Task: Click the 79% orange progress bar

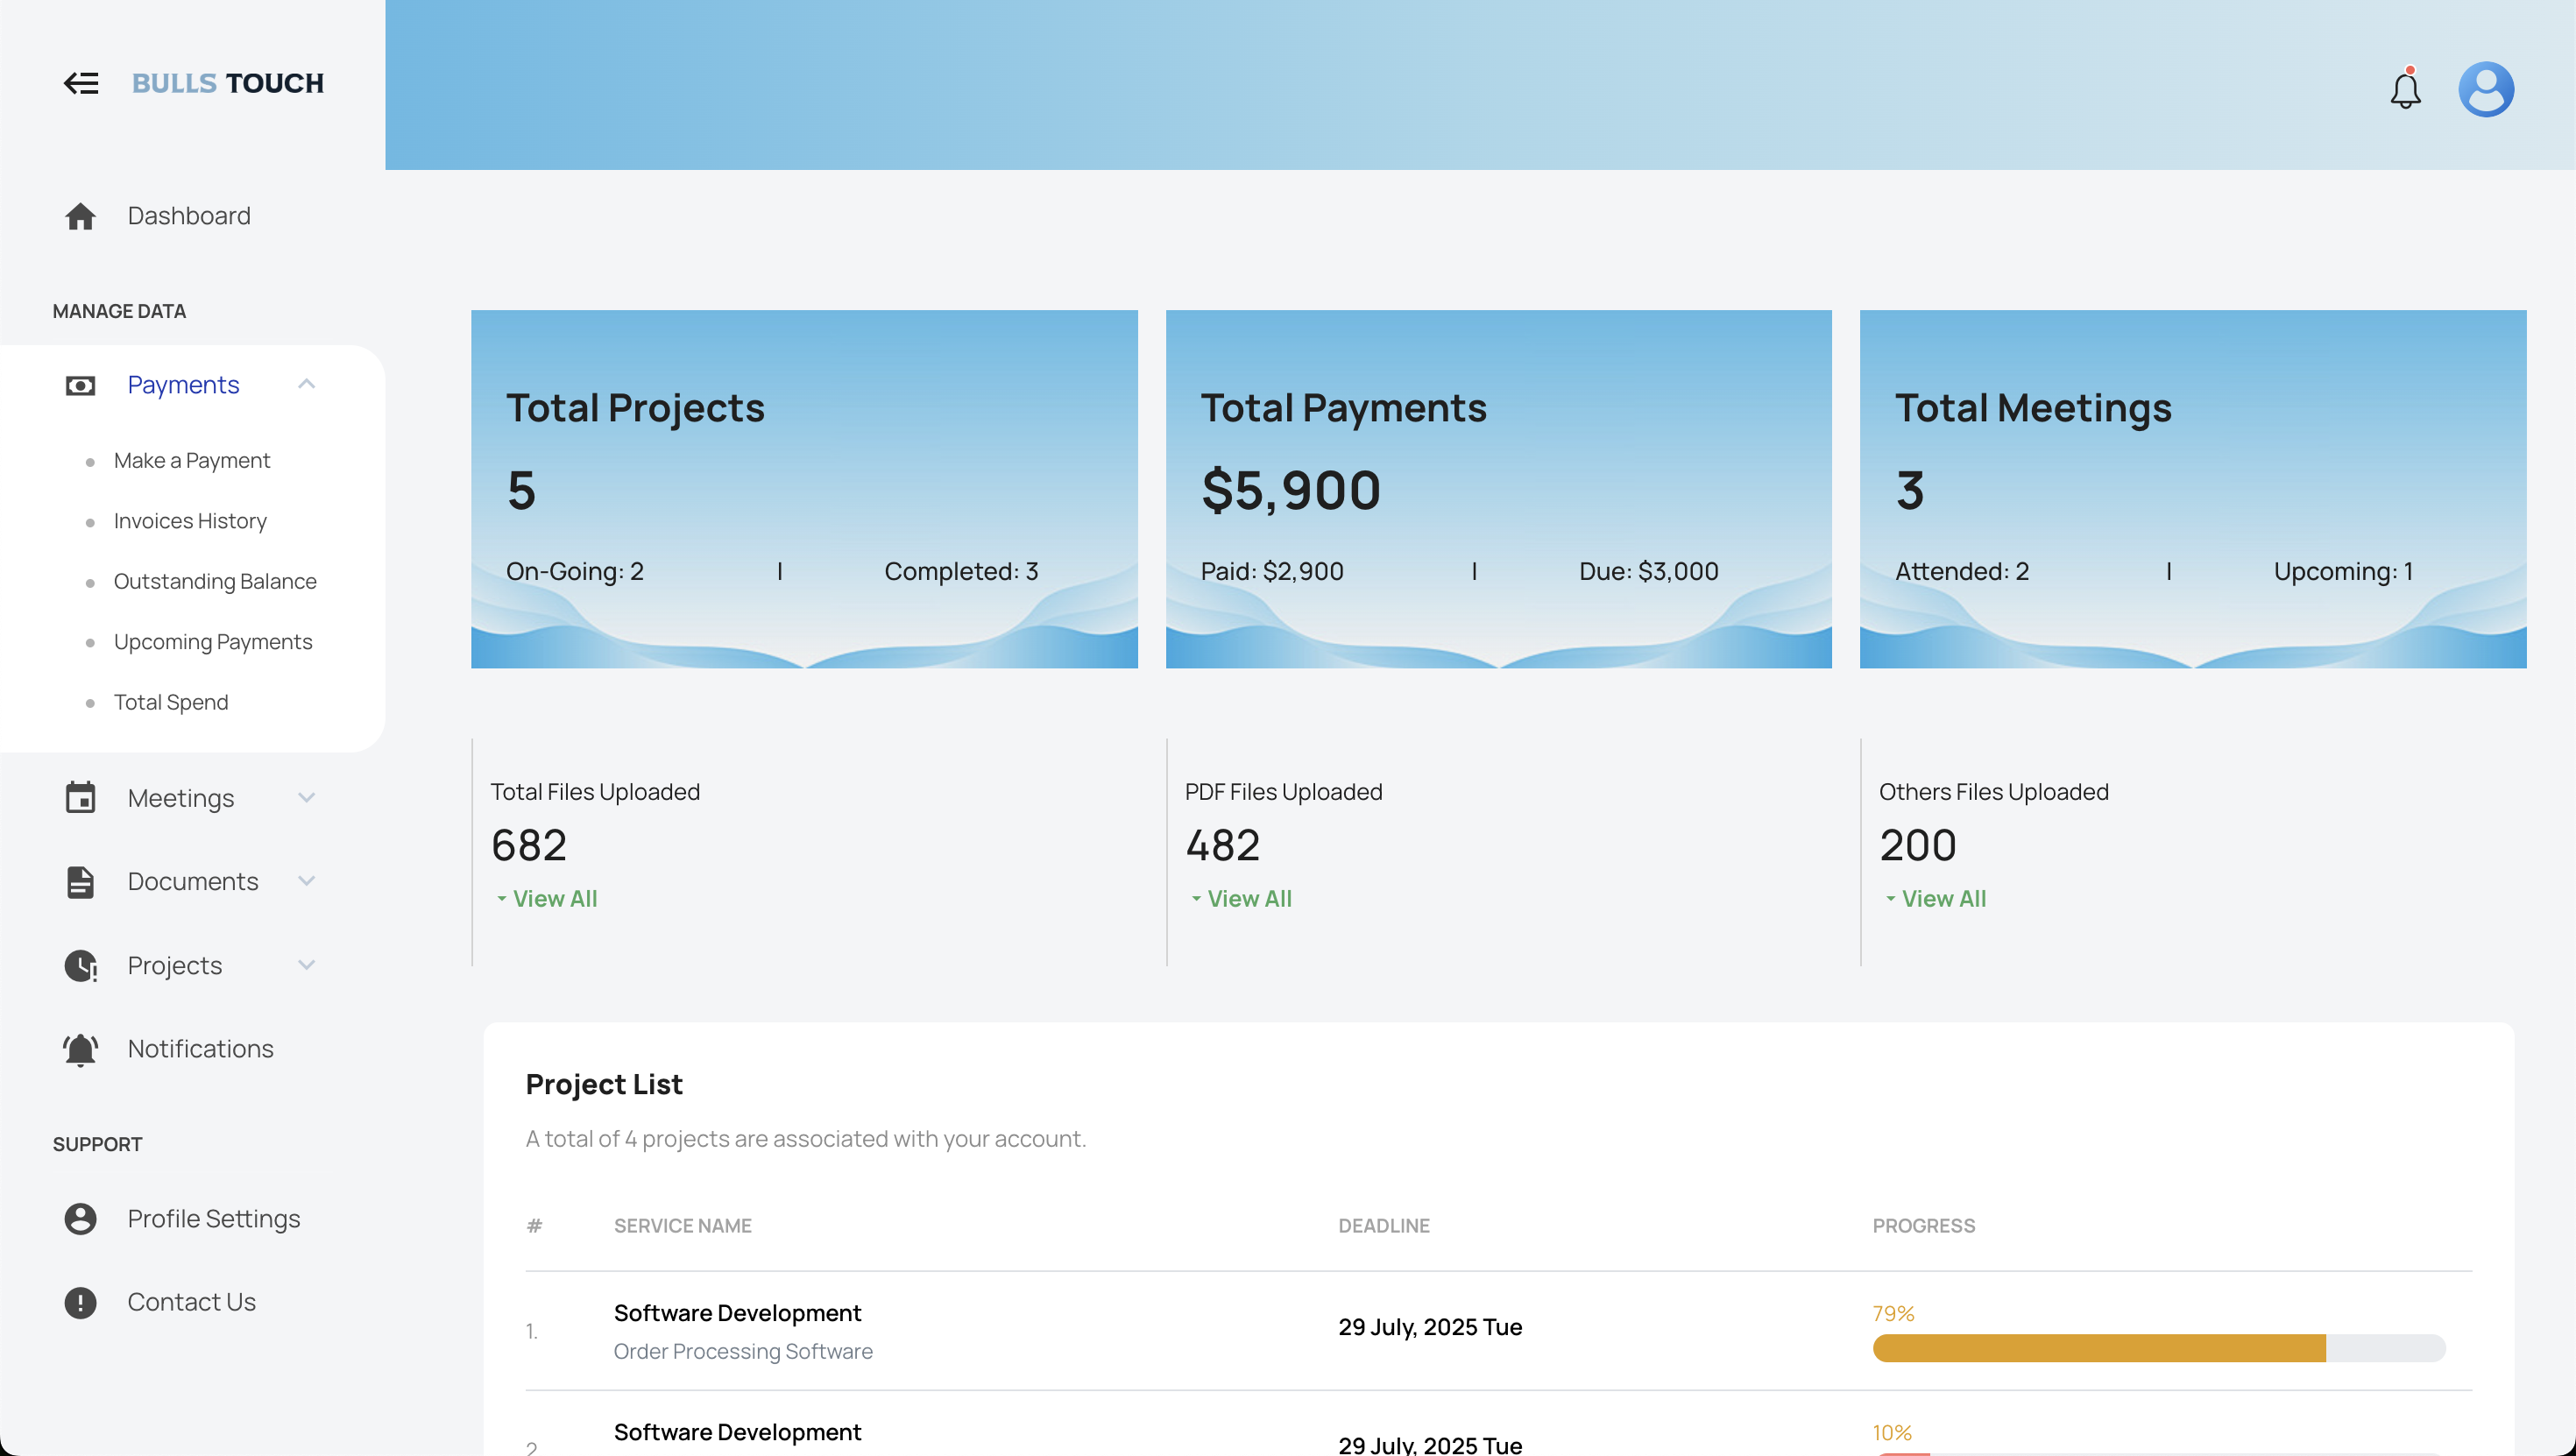Action: (x=2099, y=1348)
